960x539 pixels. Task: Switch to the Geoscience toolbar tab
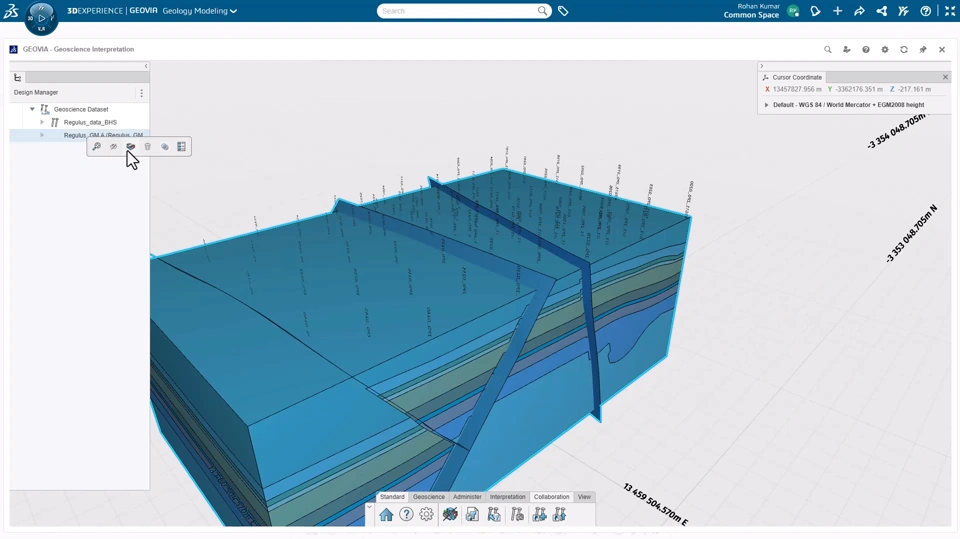pos(429,497)
